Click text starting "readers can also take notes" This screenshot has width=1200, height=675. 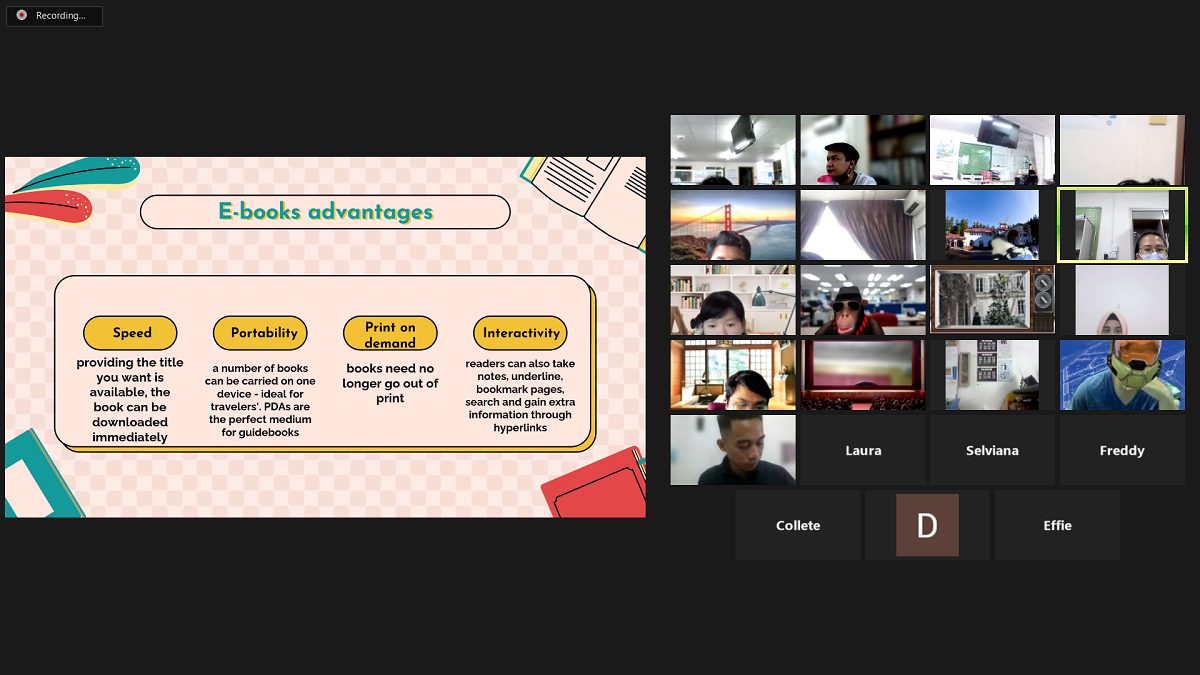[x=520, y=396]
